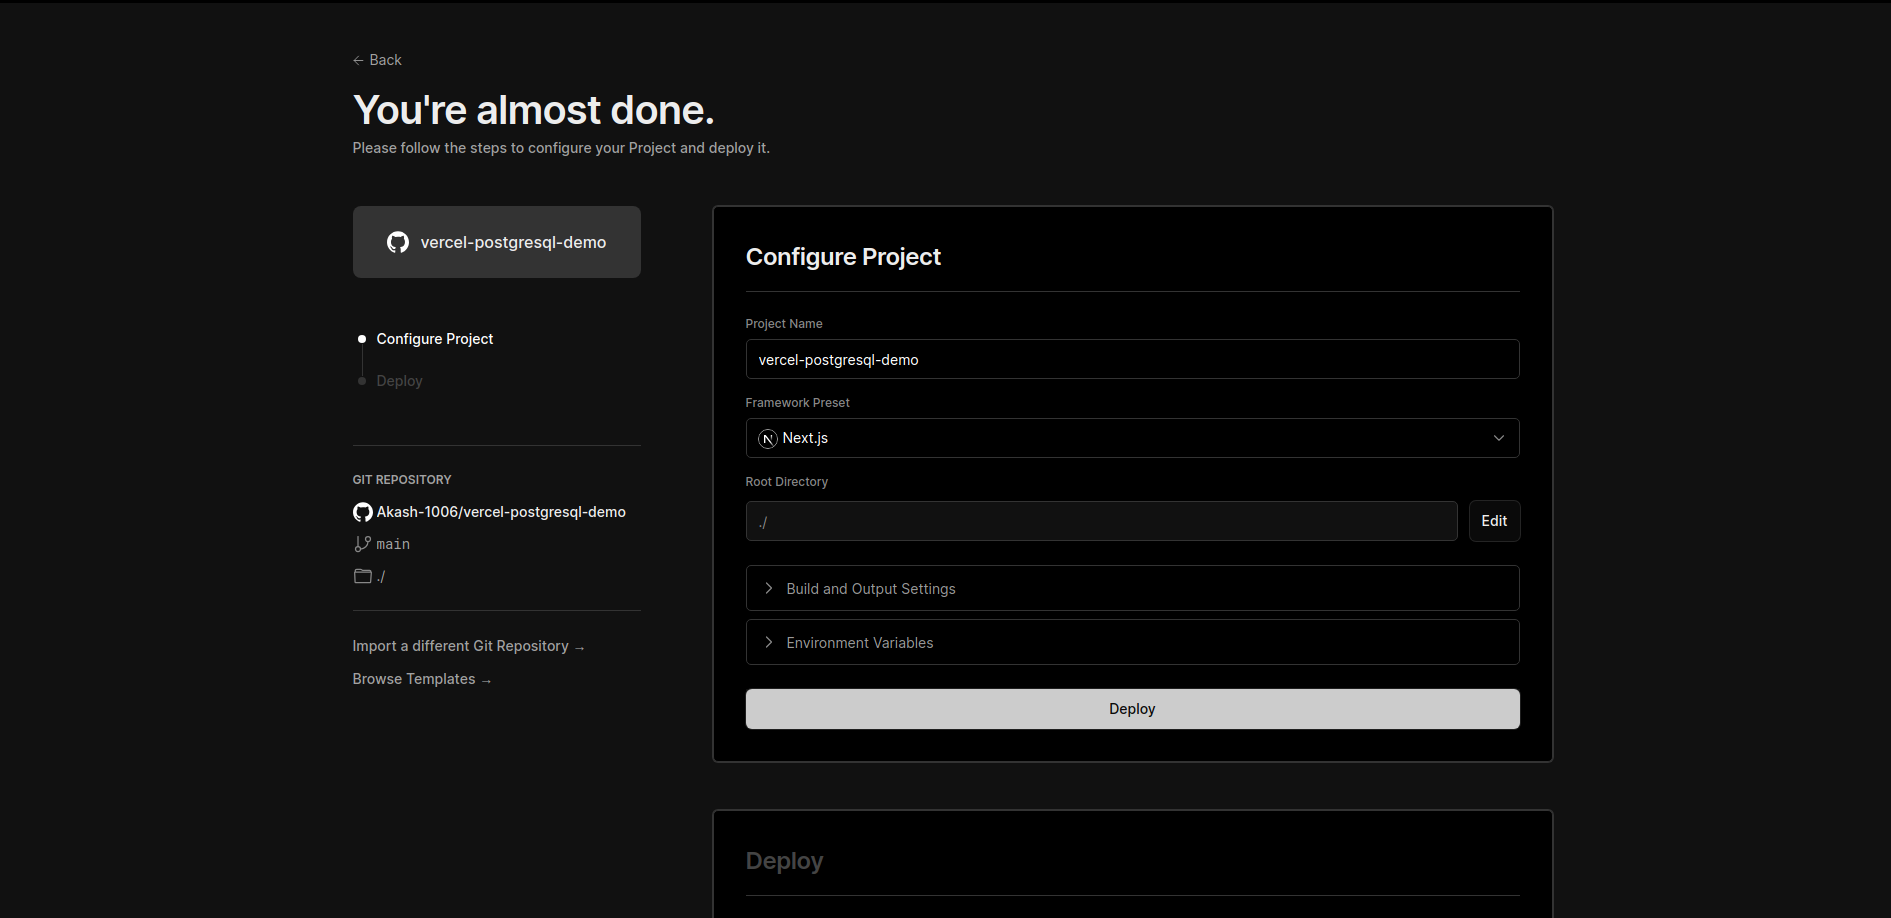Viewport: 1891px width, 918px height.
Task: Open the Browse Templates link
Action: (422, 679)
